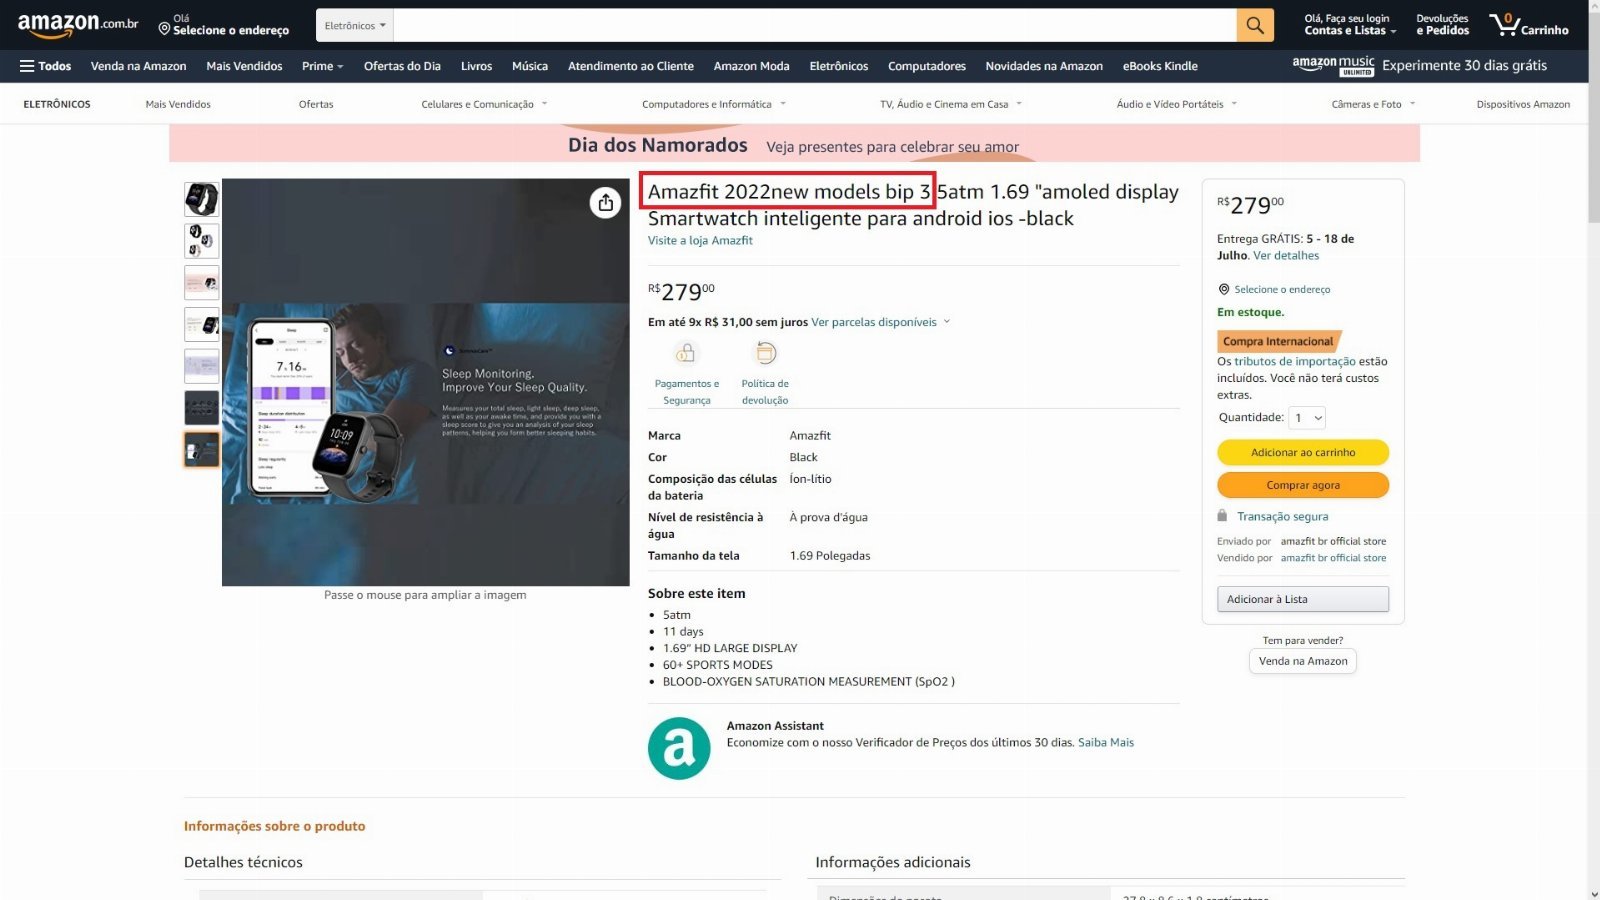Click the Compra Internacional badge
The height and width of the screenshot is (900, 1600).
[1278, 341]
